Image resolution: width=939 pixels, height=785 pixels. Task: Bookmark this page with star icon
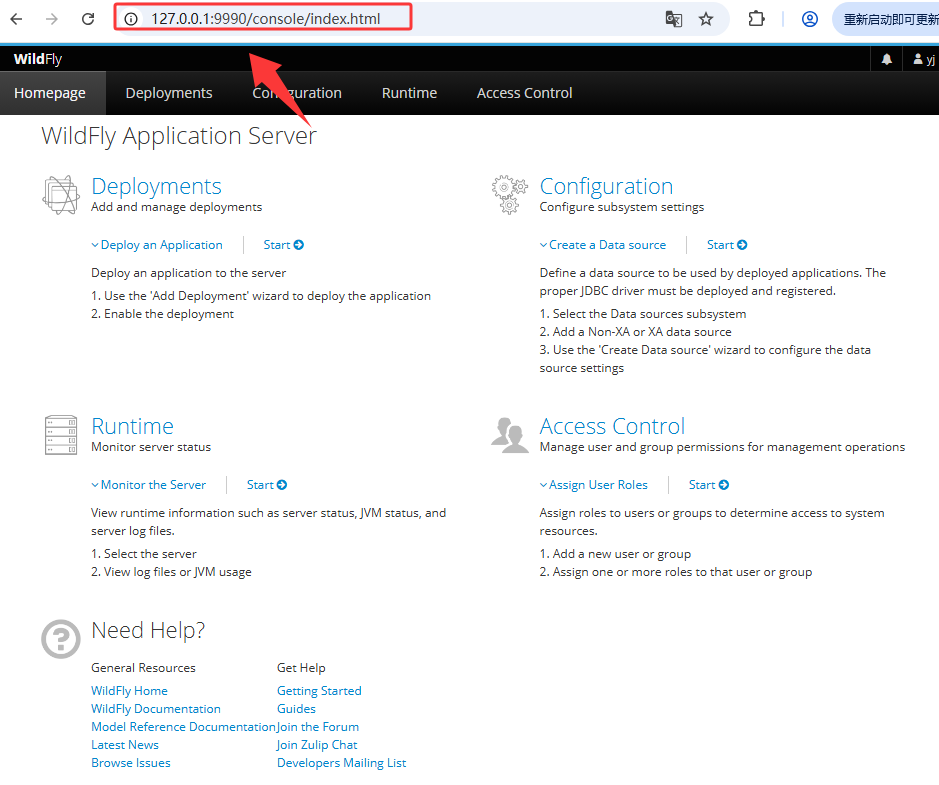click(x=706, y=19)
